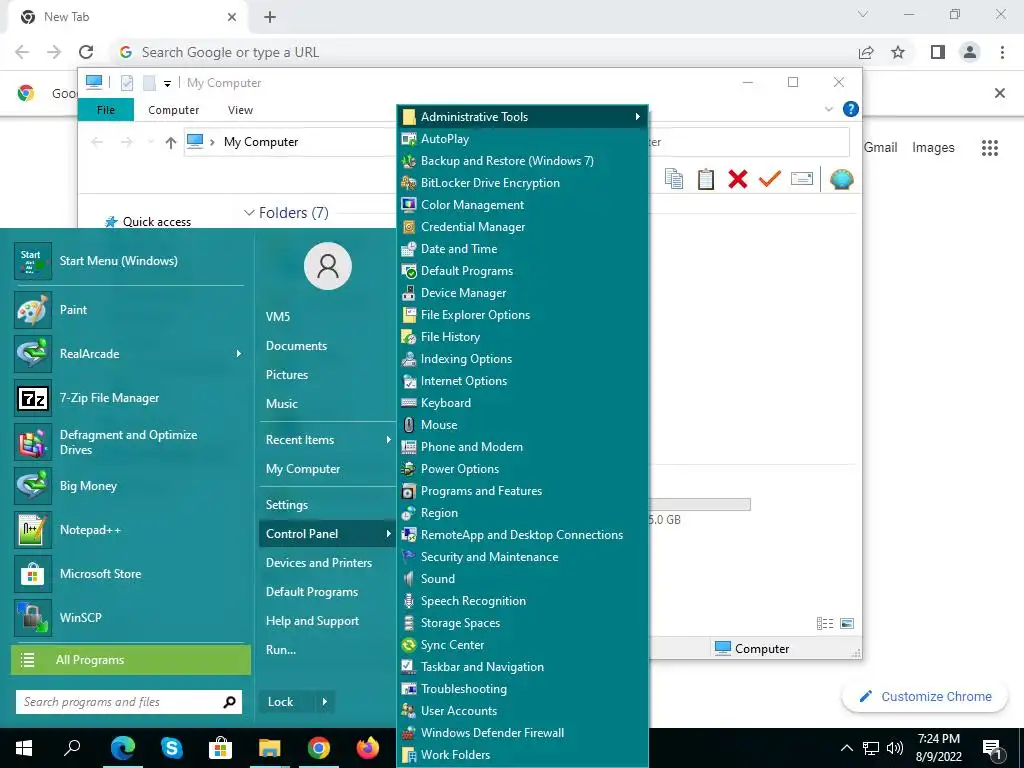Open the taskbar search magnifier
The height and width of the screenshot is (768, 1024).
tap(72, 748)
